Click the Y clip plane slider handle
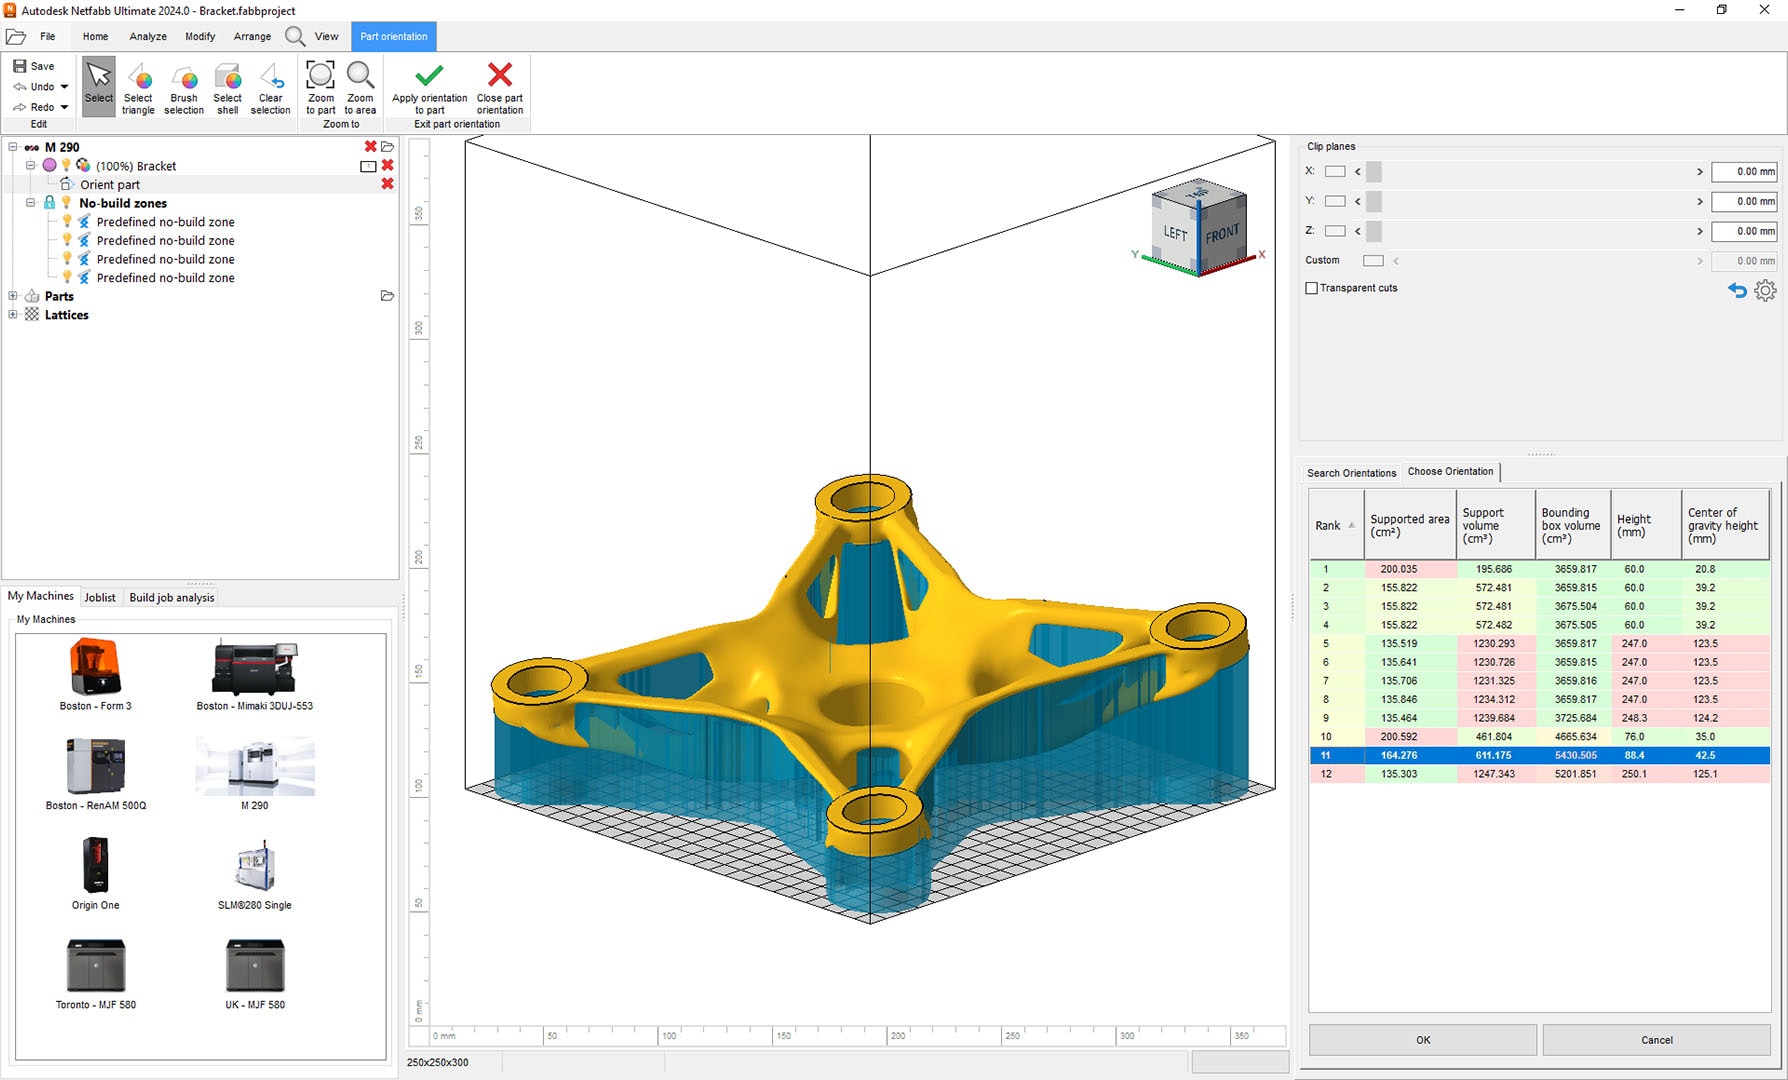This screenshot has width=1788, height=1080. [x=1374, y=202]
